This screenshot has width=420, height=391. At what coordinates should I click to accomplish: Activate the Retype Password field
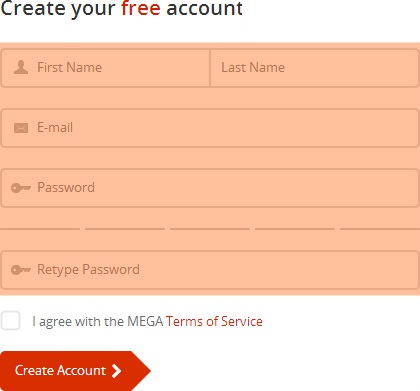click(210, 270)
